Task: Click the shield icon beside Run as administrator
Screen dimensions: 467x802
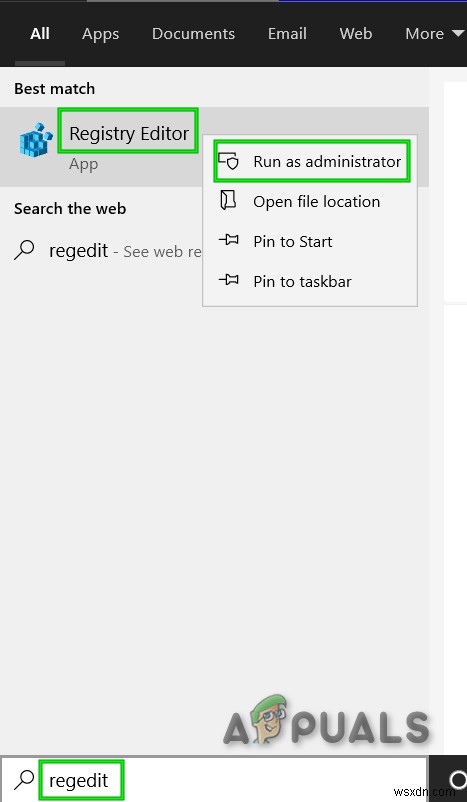Action: [x=229, y=161]
